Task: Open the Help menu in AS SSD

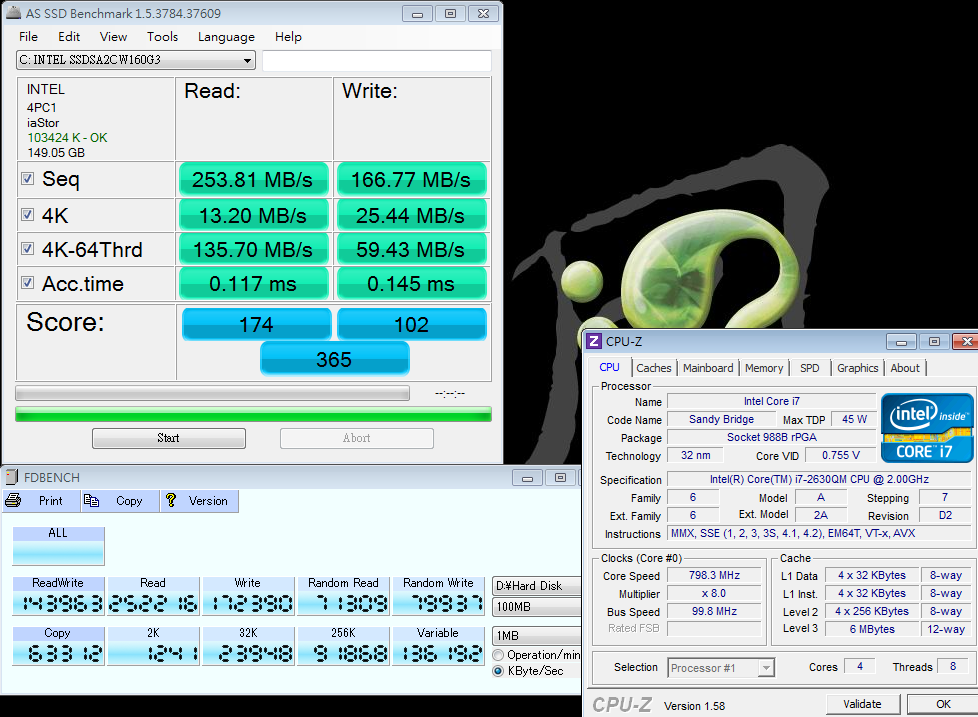Action: pyautogui.click(x=288, y=37)
